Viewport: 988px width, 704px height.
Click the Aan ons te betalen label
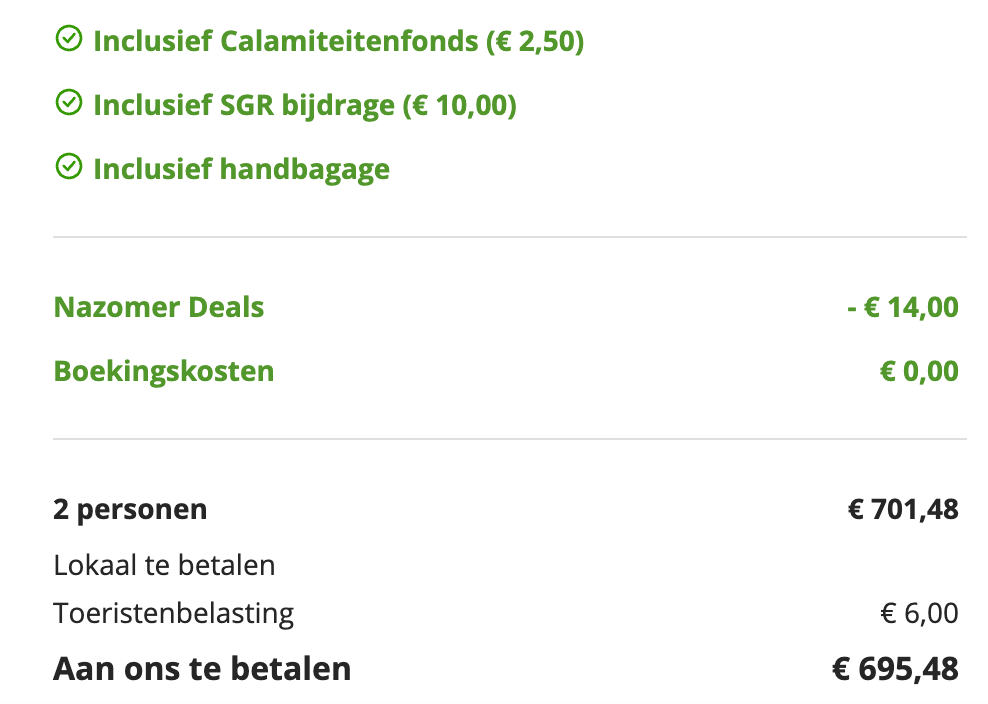tap(202, 668)
